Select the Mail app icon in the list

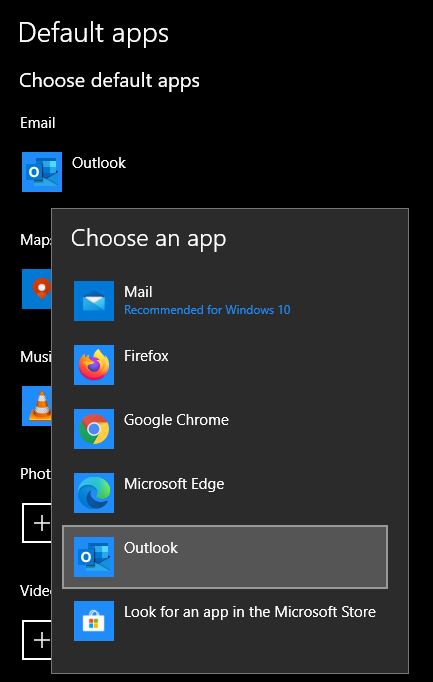coord(94,301)
